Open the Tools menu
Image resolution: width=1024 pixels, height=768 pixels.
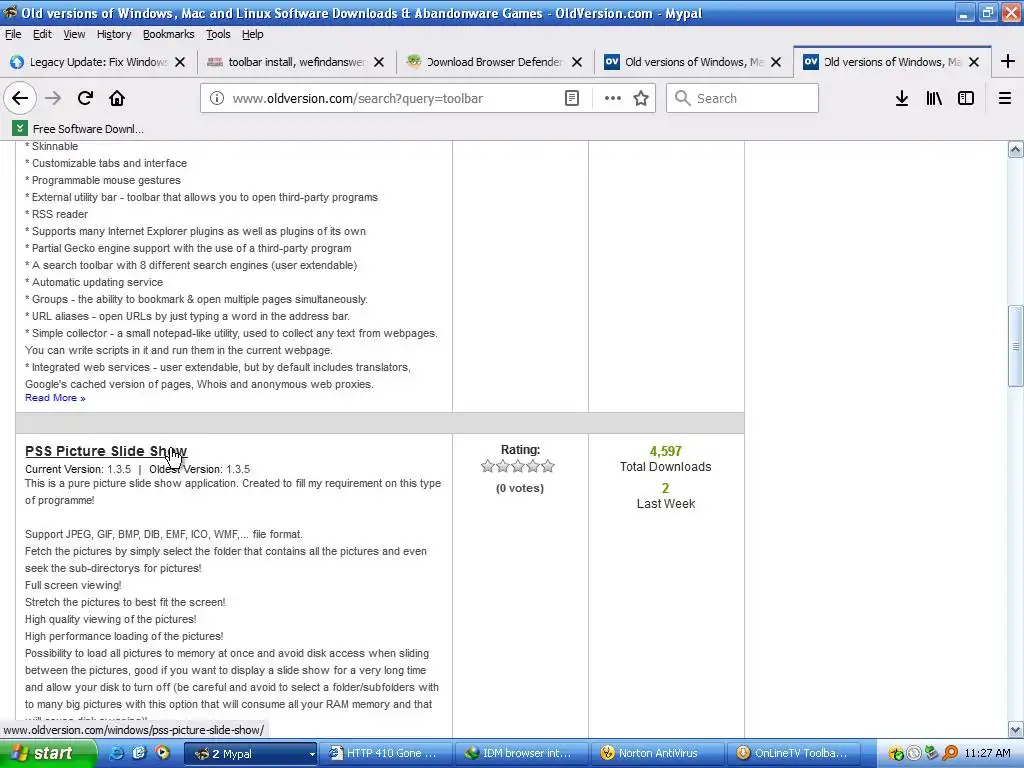pyautogui.click(x=217, y=34)
